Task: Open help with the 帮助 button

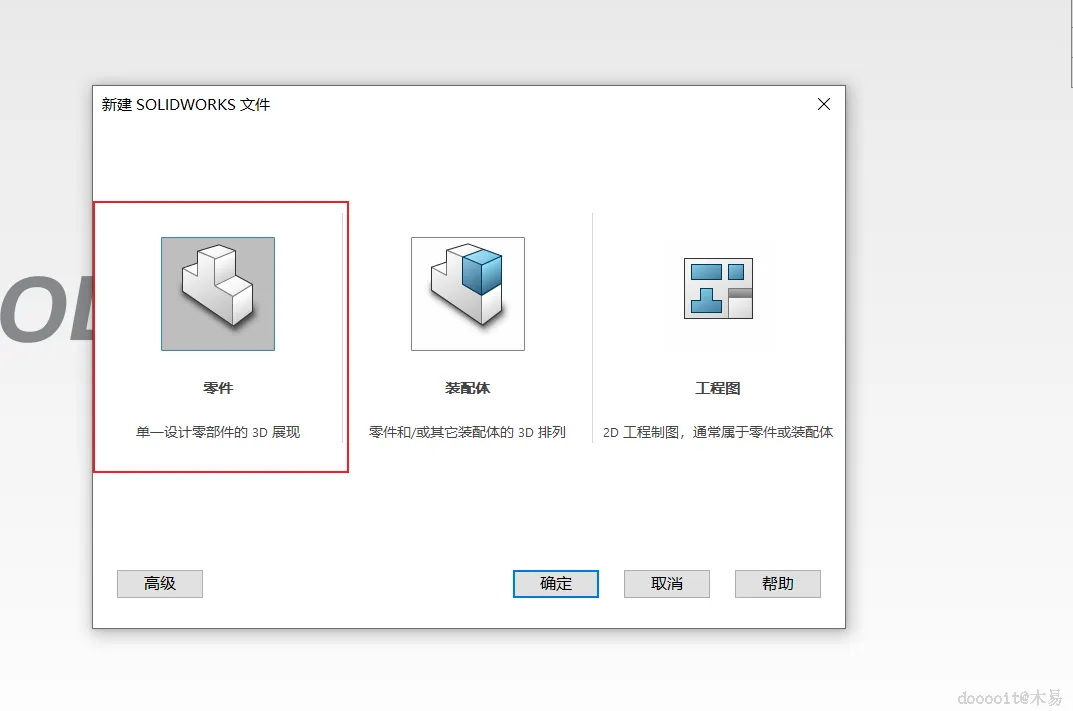Action: coord(777,584)
